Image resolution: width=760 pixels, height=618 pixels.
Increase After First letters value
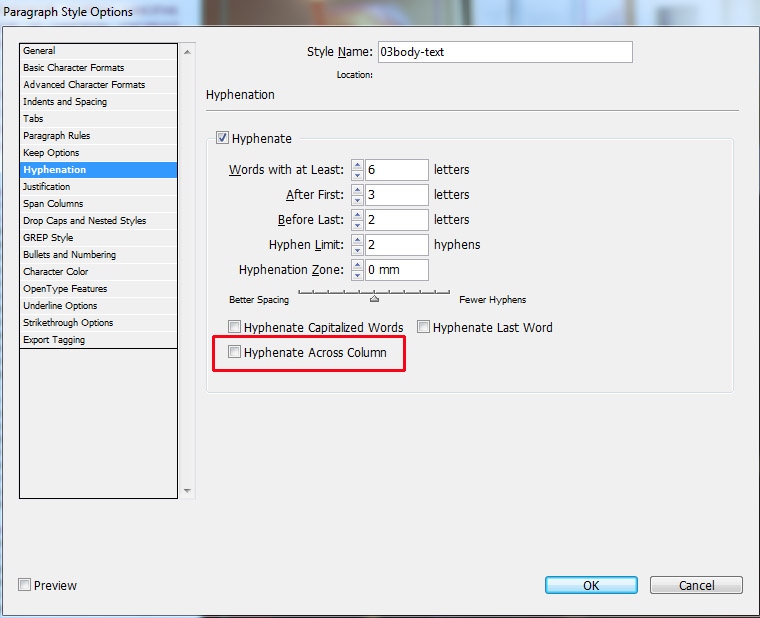357,190
